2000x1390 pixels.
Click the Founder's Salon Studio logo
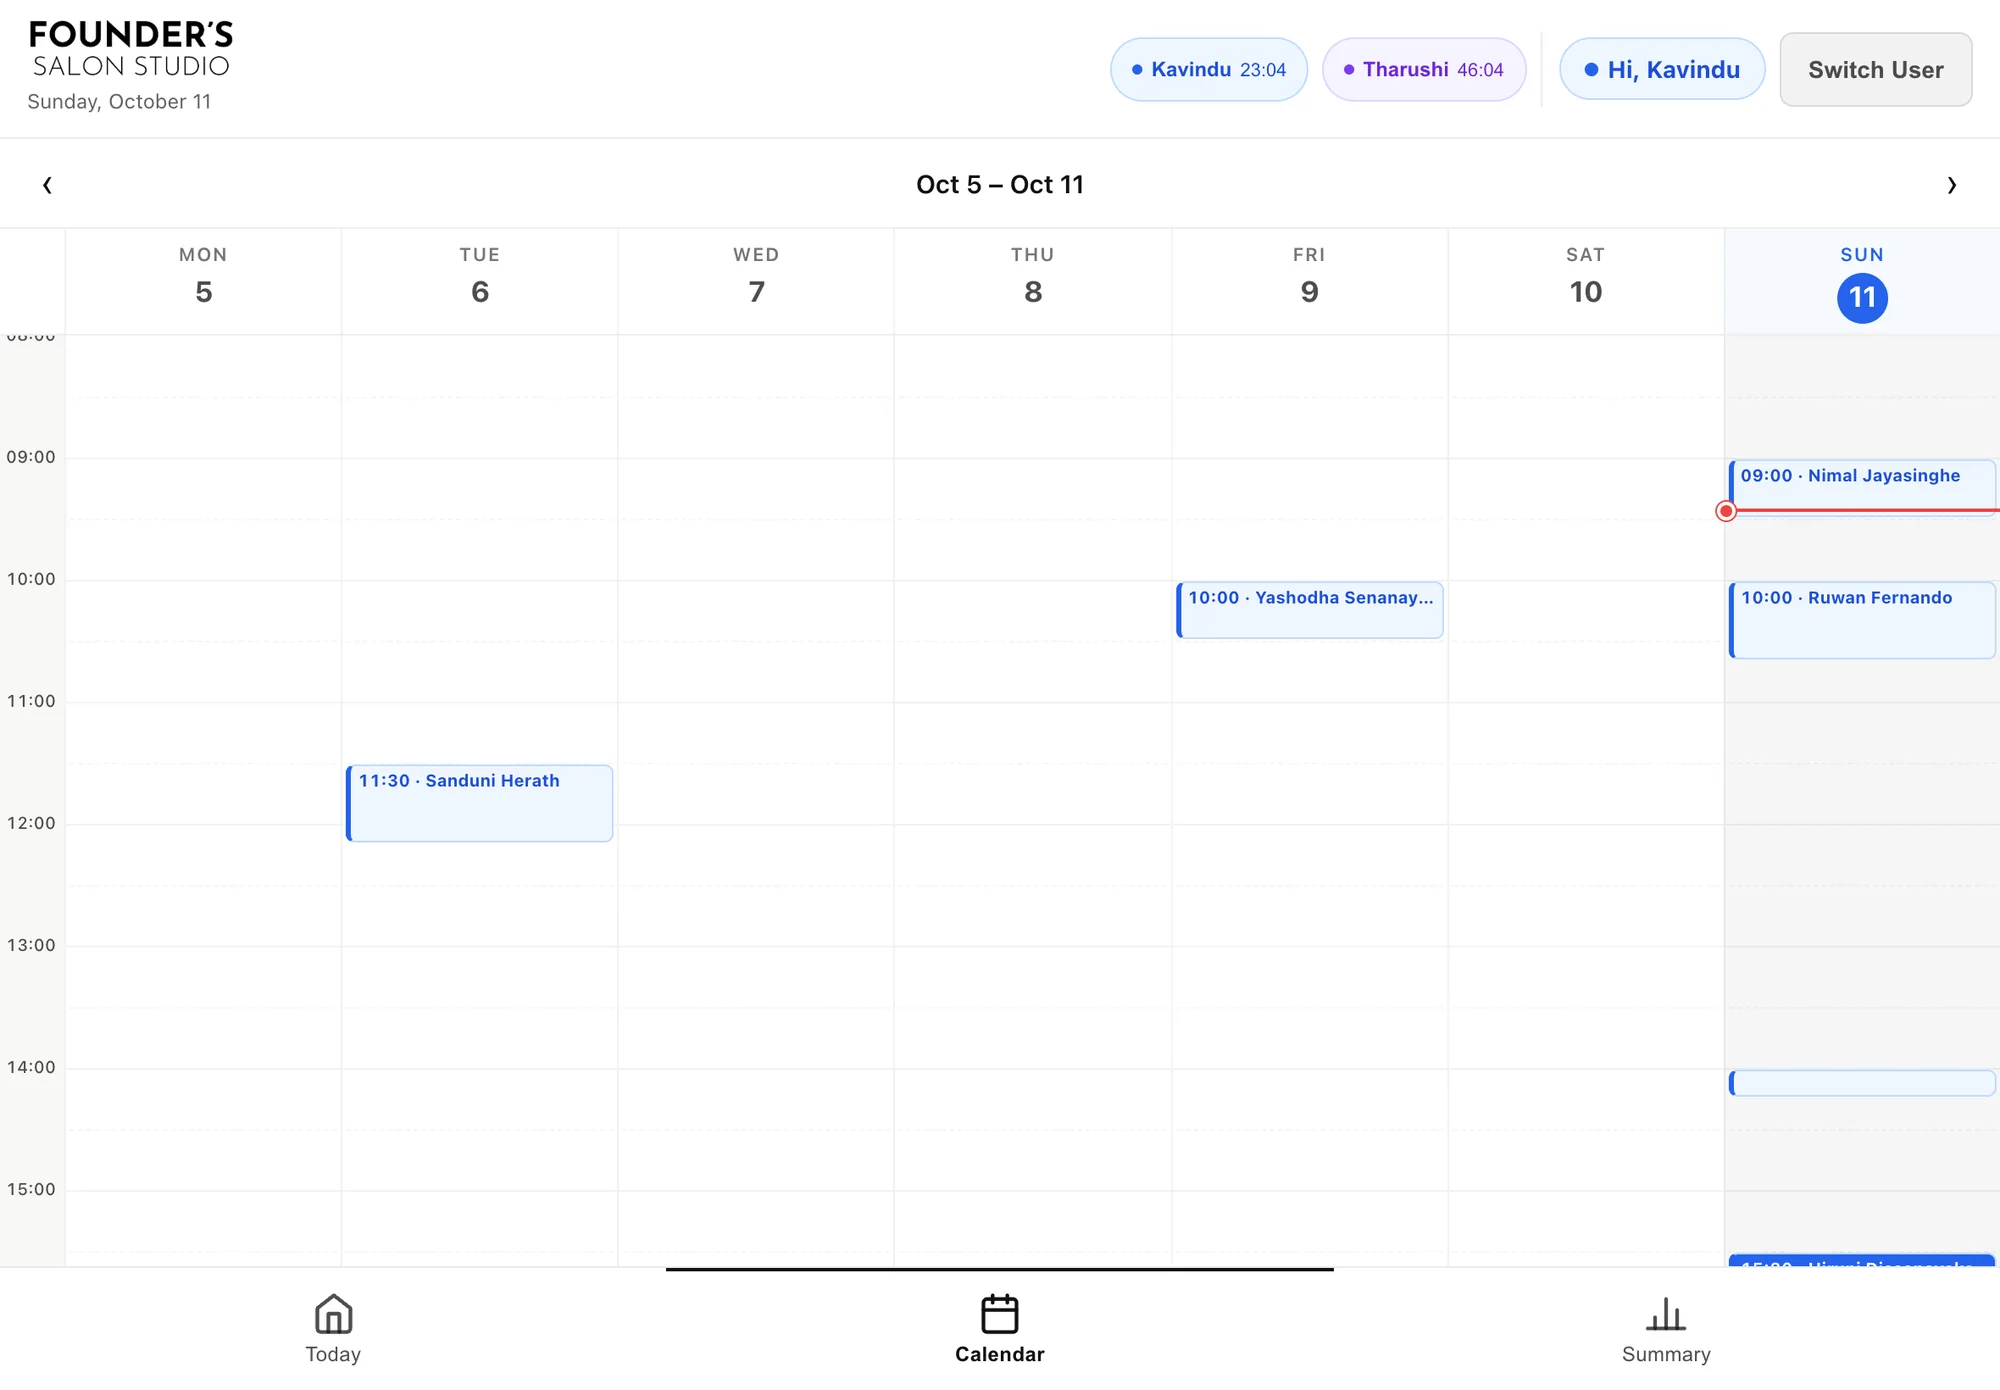pos(130,49)
